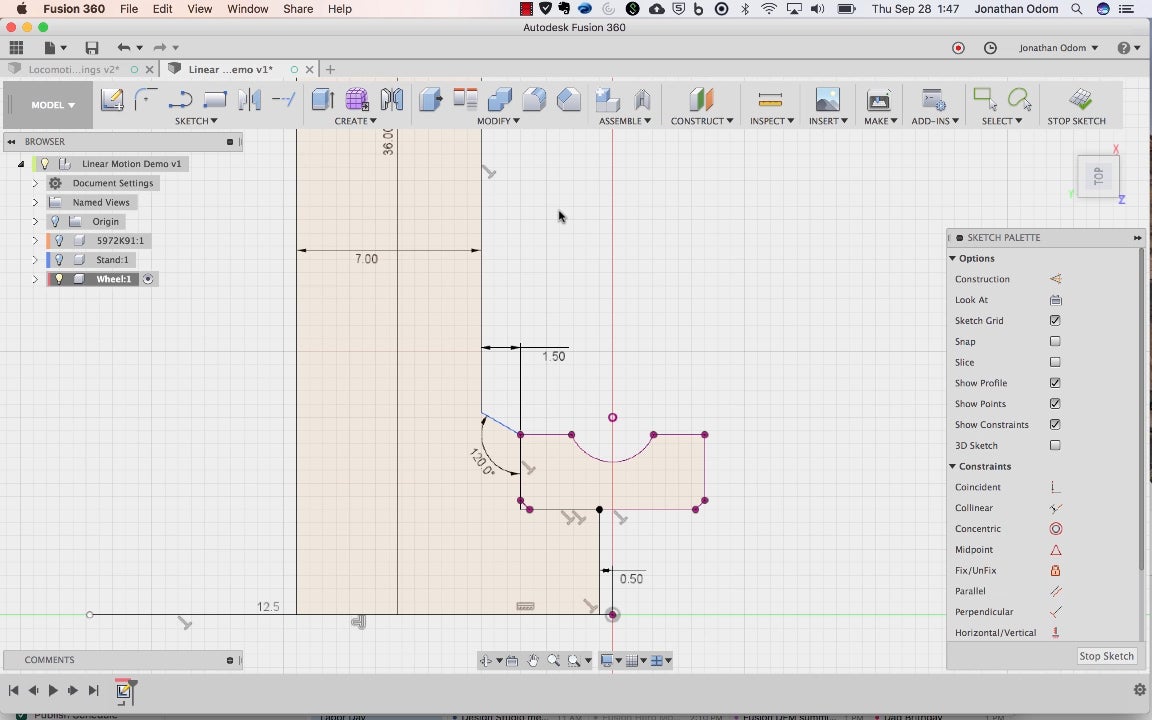Click the Offset Plane construct icon
The image size is (1152, 720).
[701, 99]
